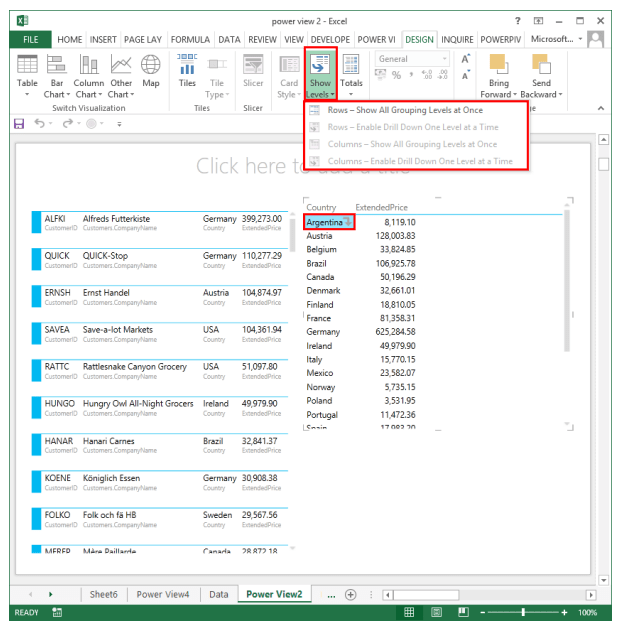Switch to Normal view in status bar
624x631 pixels.
[x=409, y=612]
